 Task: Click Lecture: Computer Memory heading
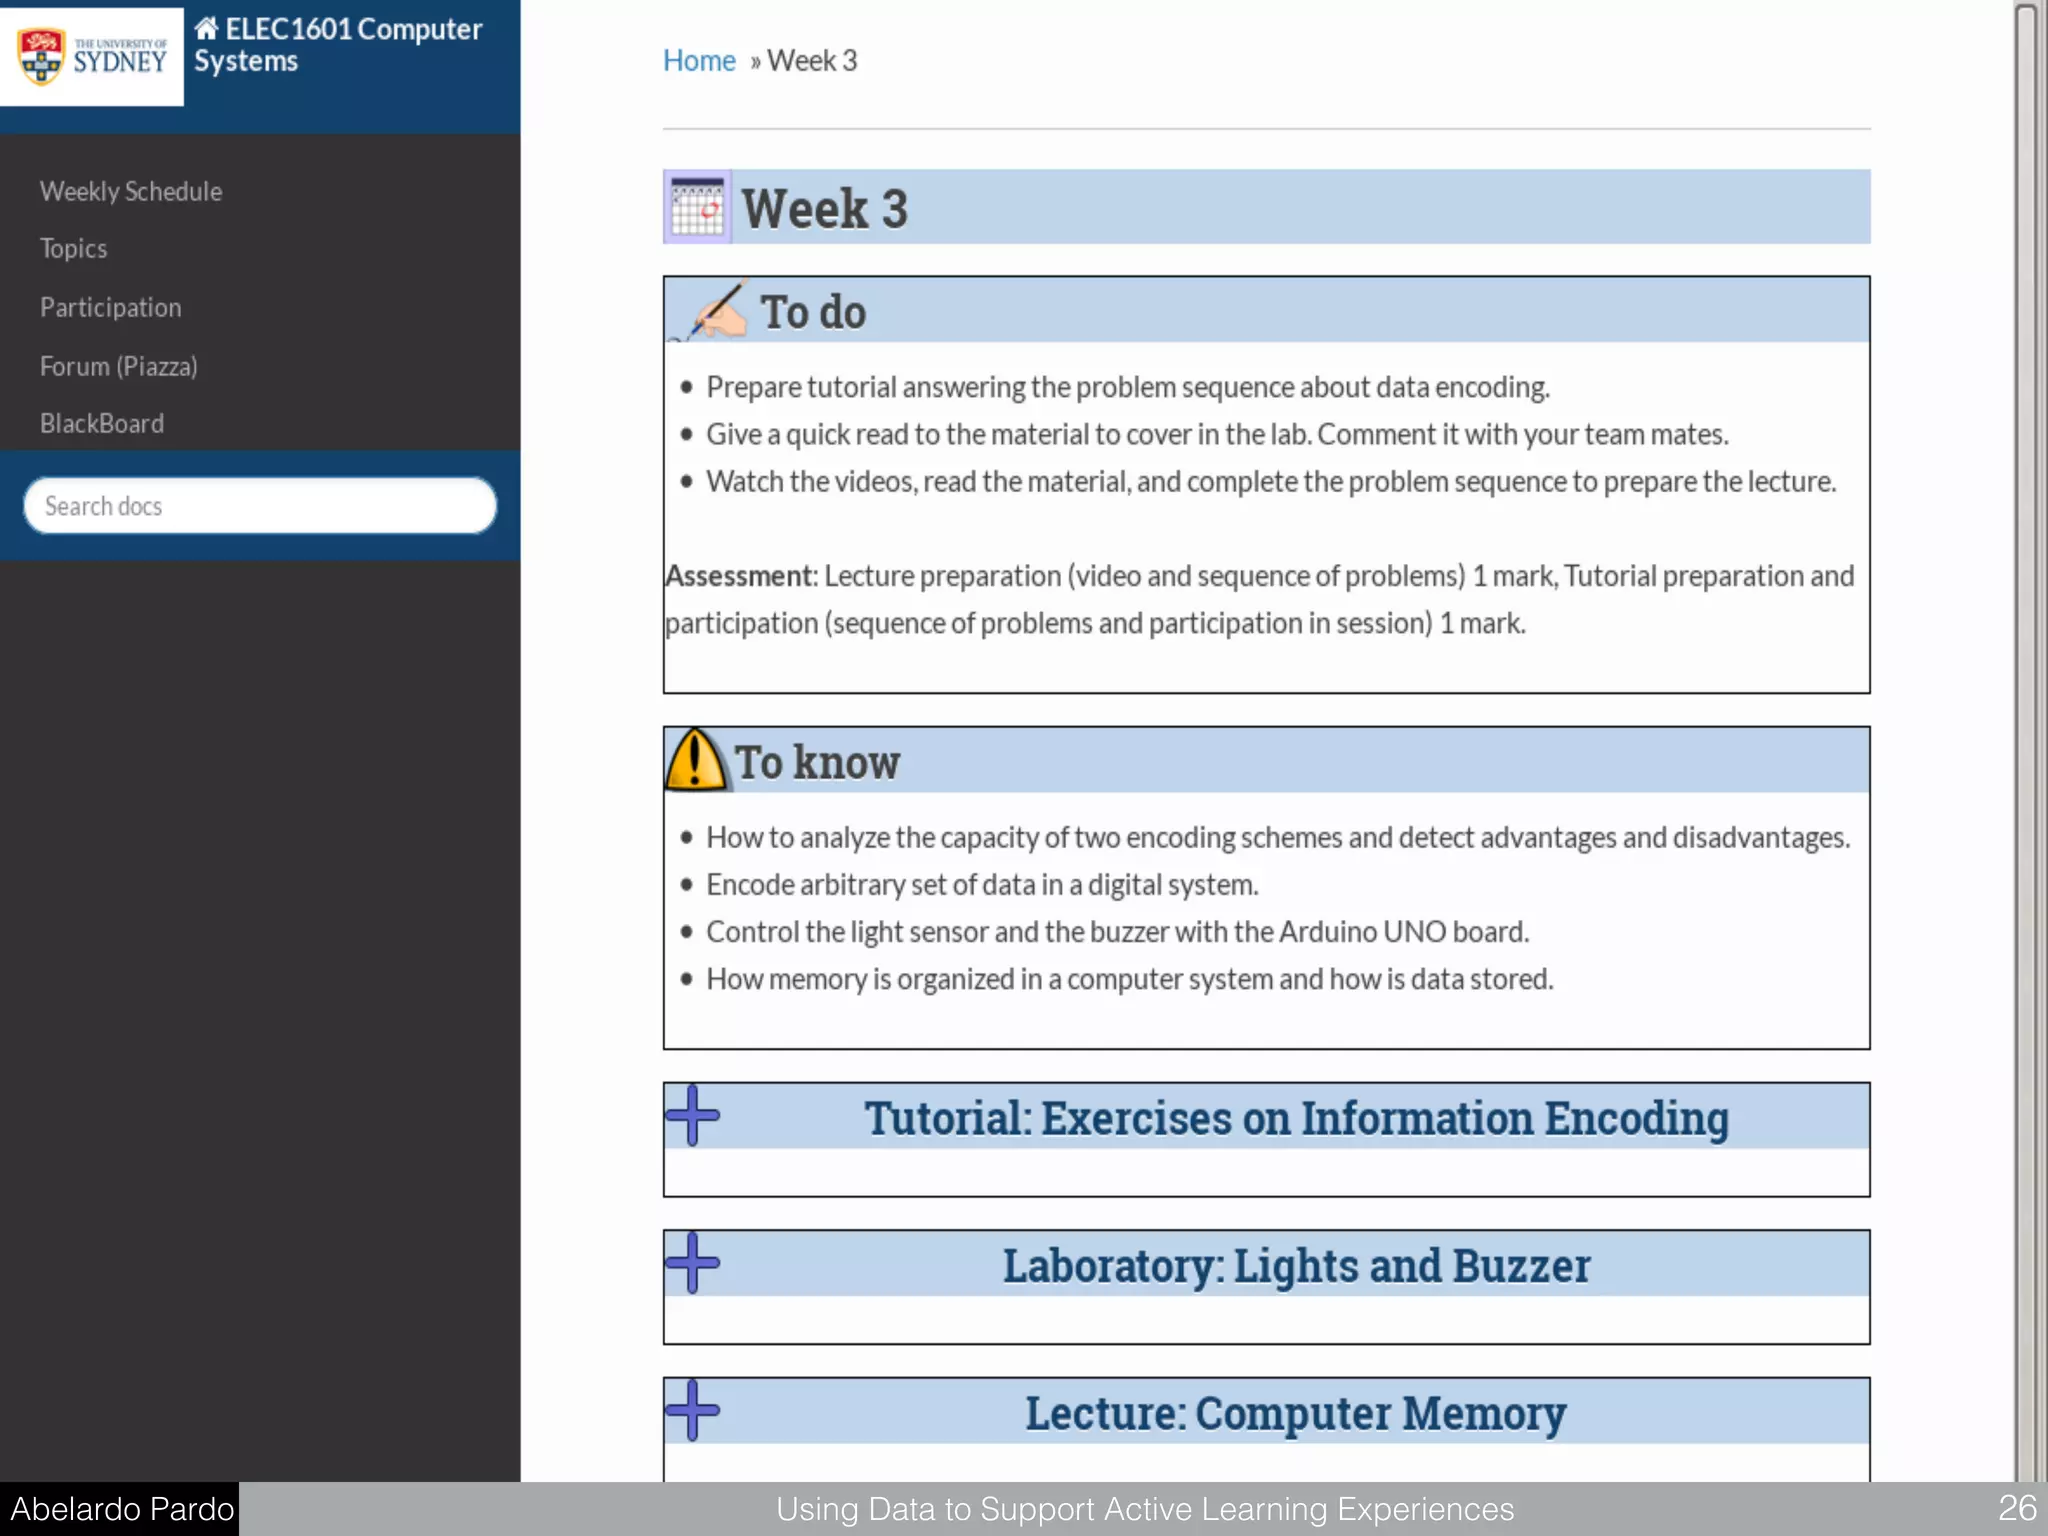coord(1296,1413)
